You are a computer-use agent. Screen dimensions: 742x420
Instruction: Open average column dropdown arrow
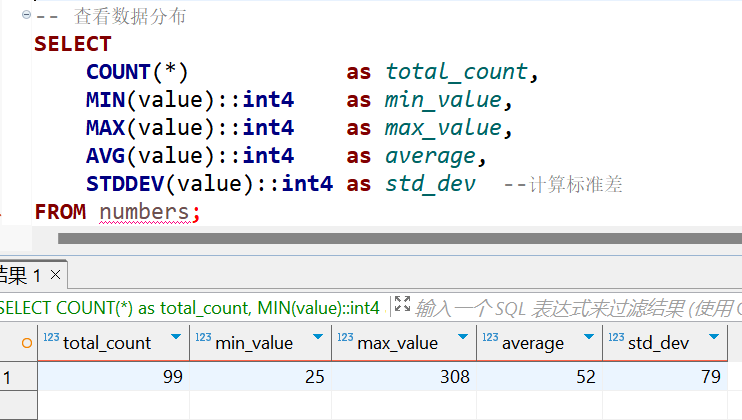click(x=589, y=337)
